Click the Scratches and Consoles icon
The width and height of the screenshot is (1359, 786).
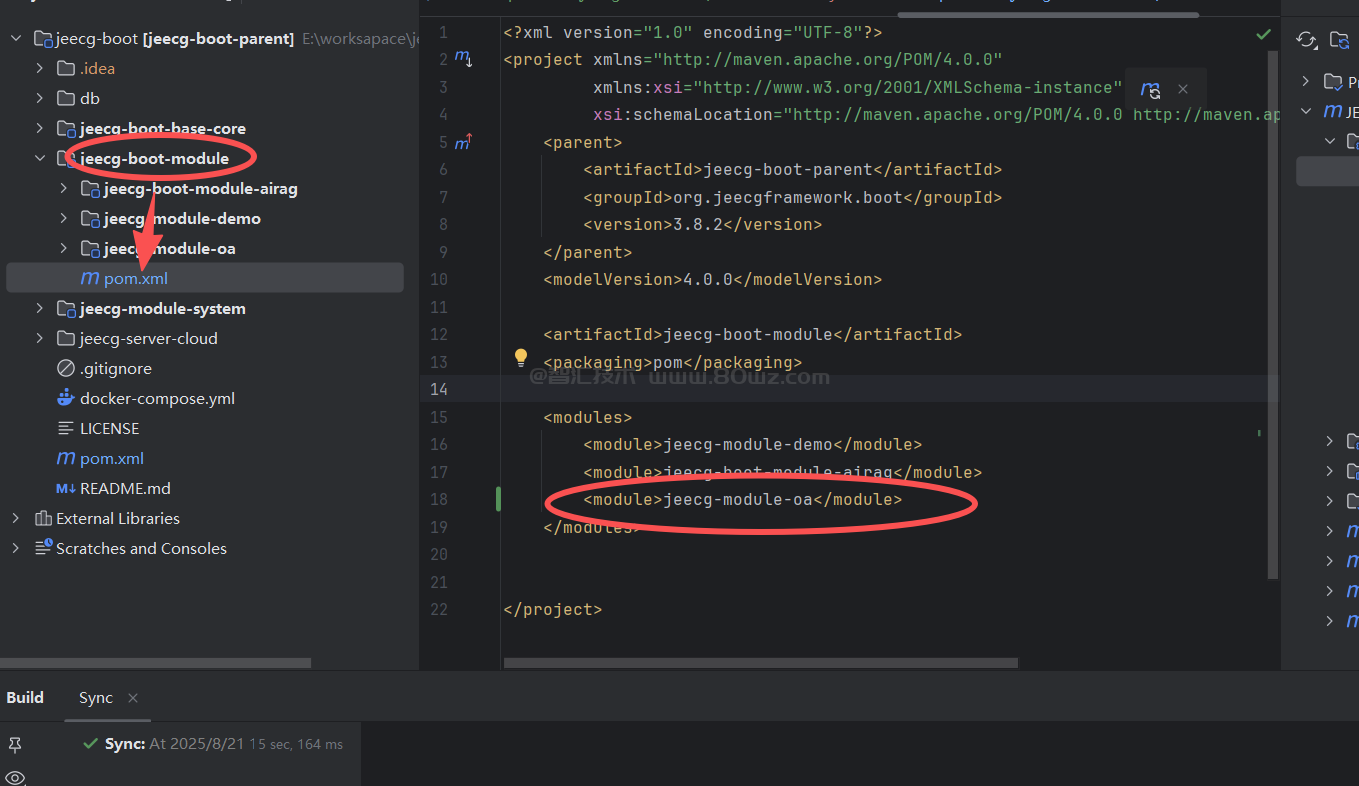[43, 548]
